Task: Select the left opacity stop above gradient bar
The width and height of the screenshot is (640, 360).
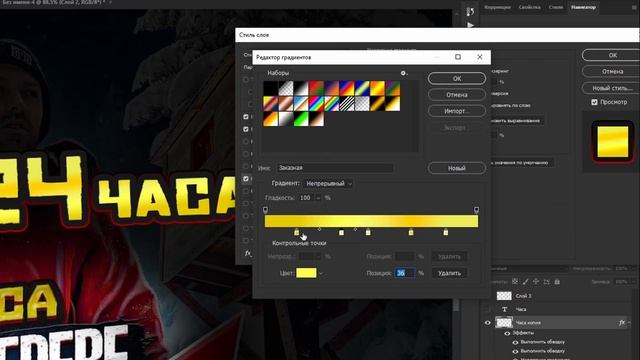Action: click(266, 210)
